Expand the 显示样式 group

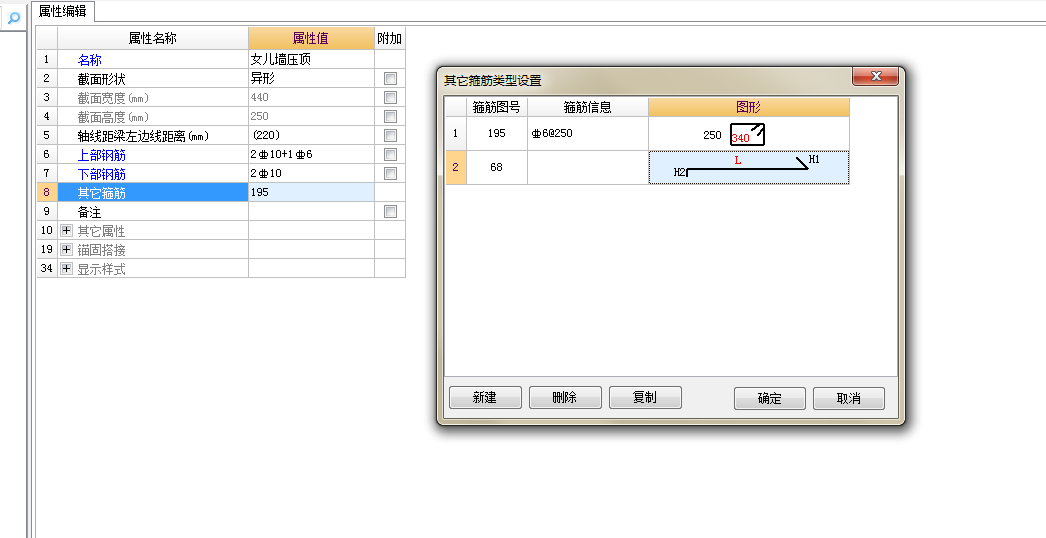[66, 269]
